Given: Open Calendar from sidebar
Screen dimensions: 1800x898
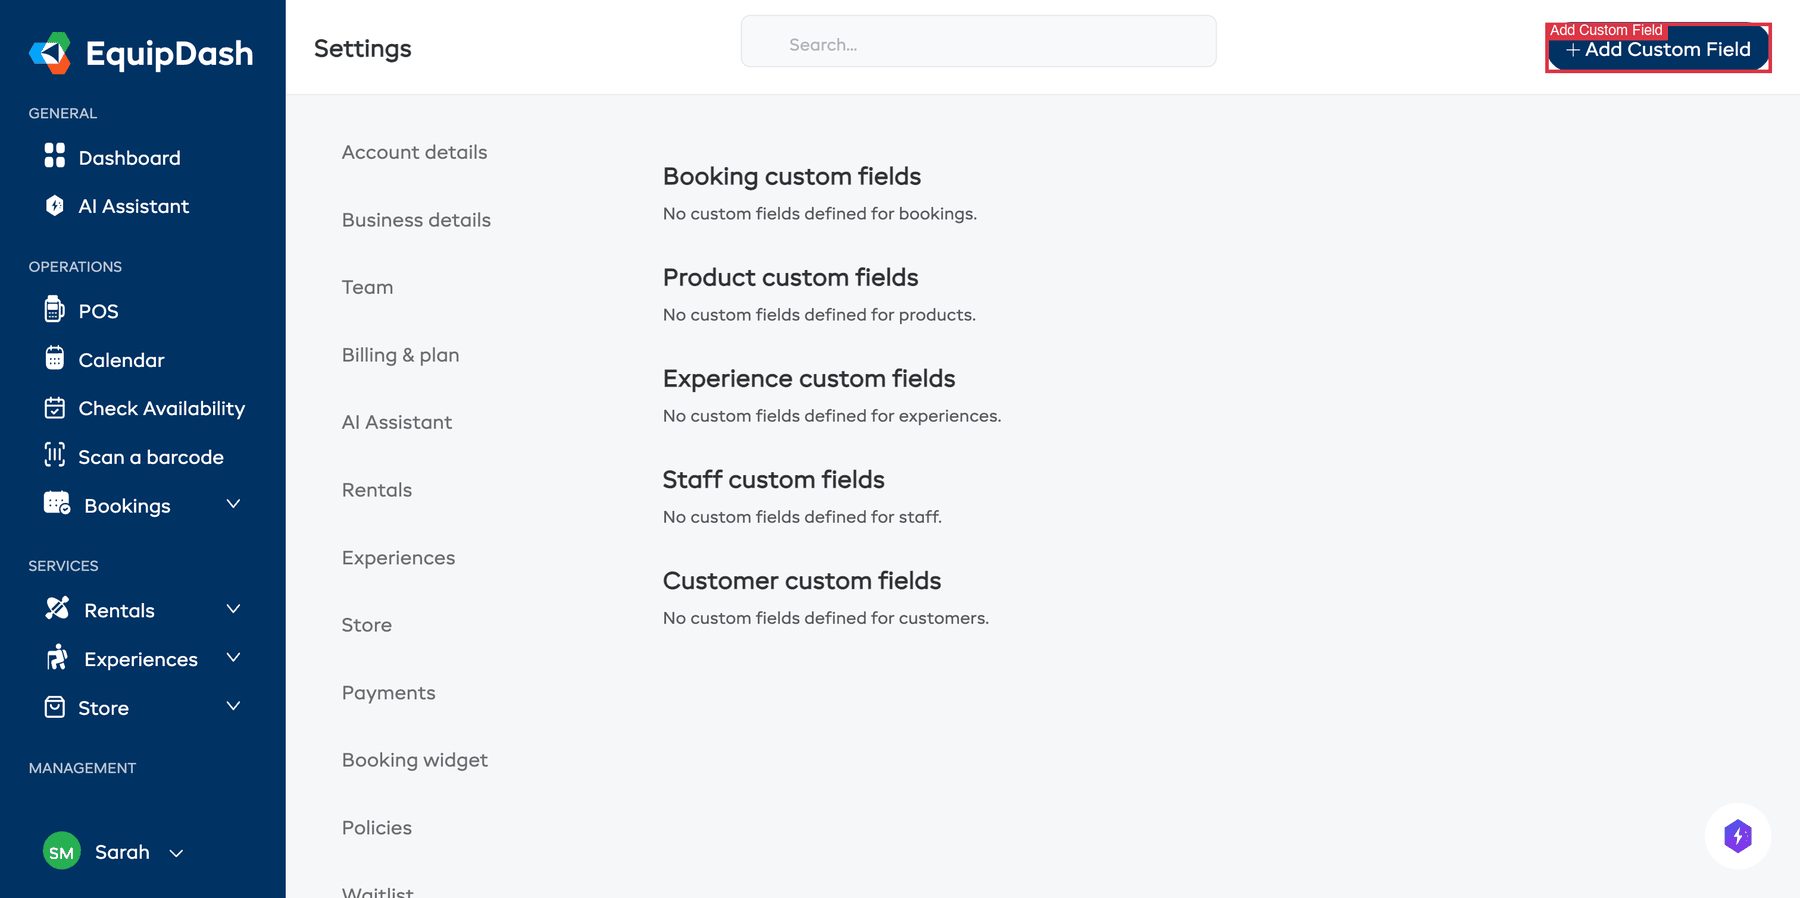Looking at the screenshot, I should pyautogui.click(x=122, y=360).
